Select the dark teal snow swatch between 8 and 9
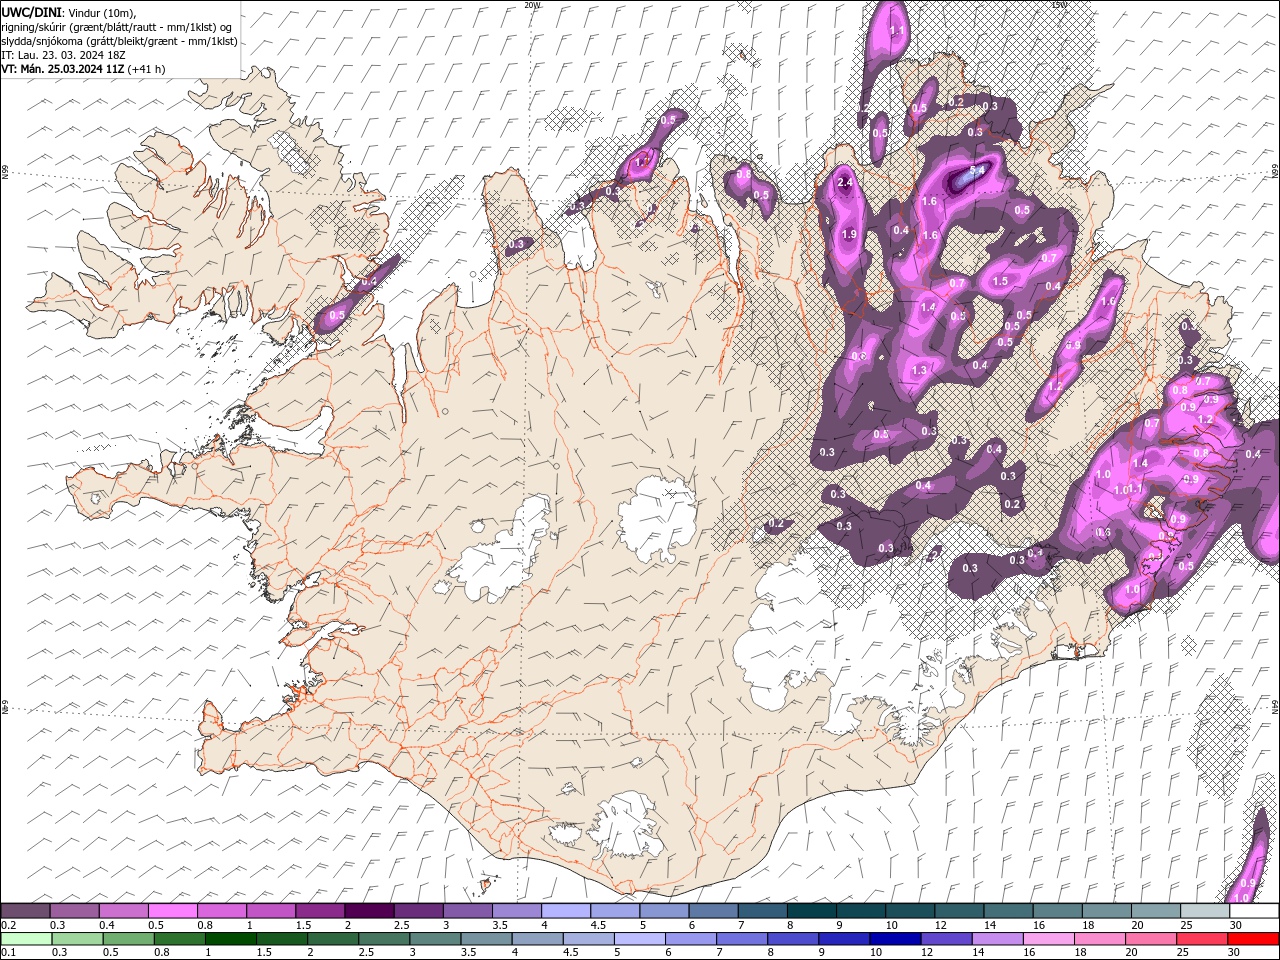Screen dimensions: 1280x960 point(811,911)
